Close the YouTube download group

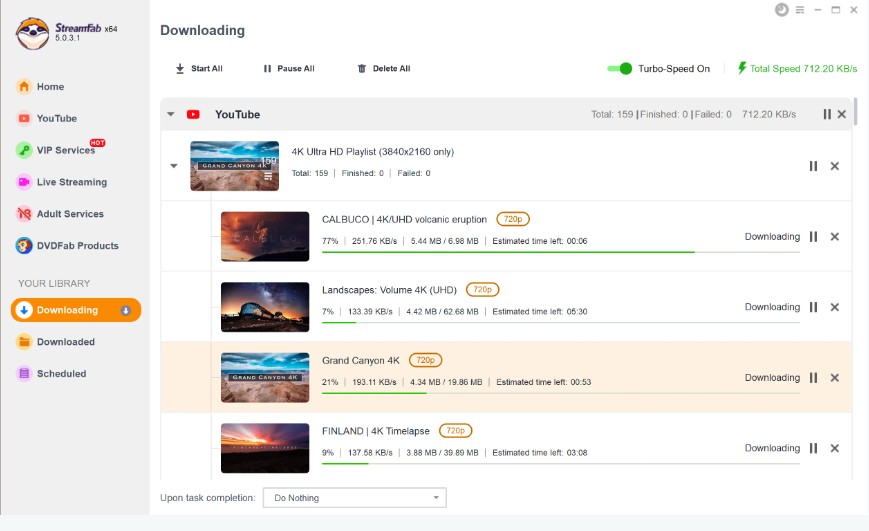pyautogui.click(x=842, y=114)
